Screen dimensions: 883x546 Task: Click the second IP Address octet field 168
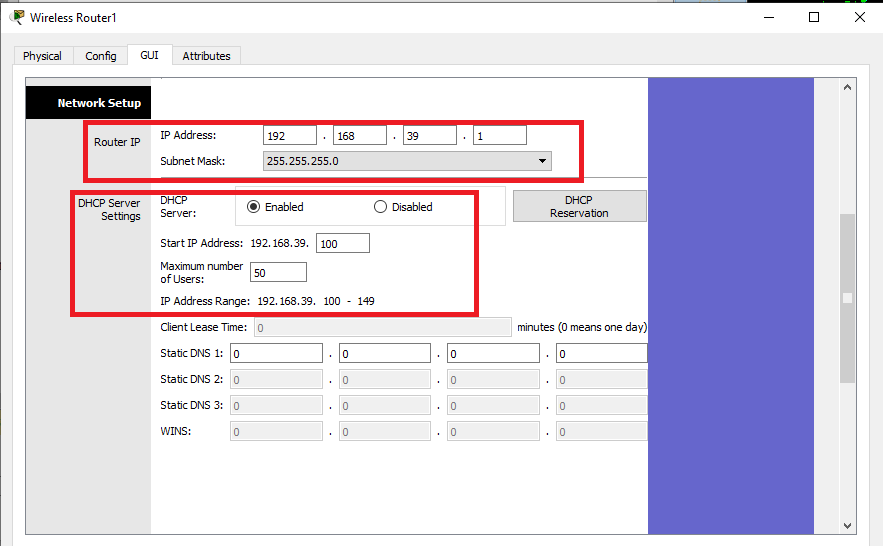coord(360,136)
